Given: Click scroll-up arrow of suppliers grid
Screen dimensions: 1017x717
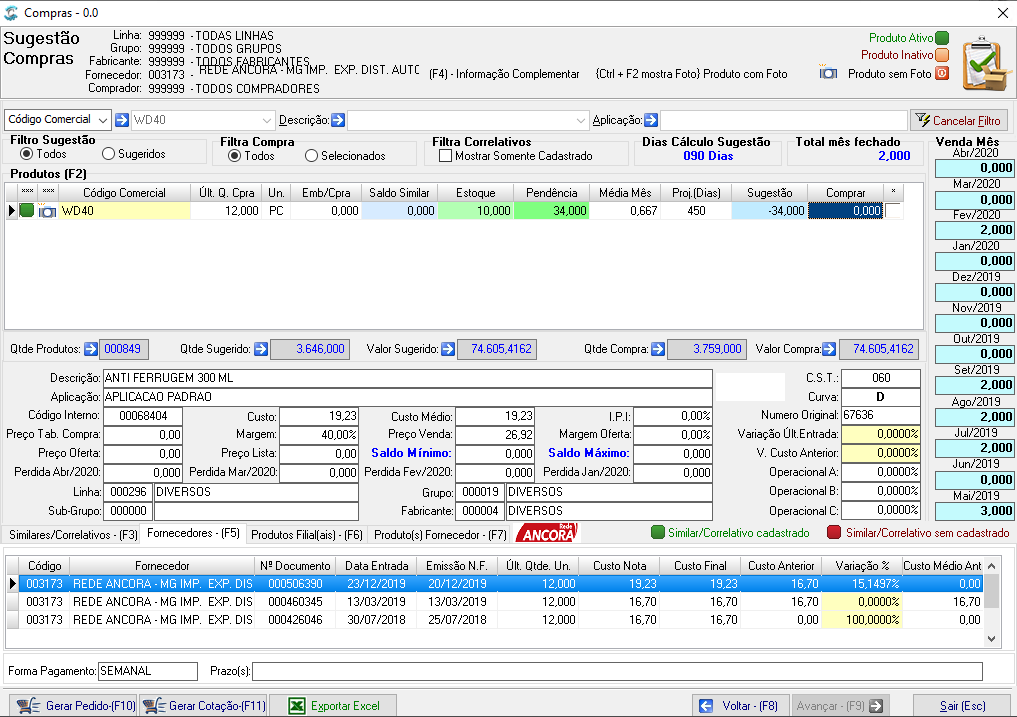Looking at the screenshot, I should [x=992, y=566].
